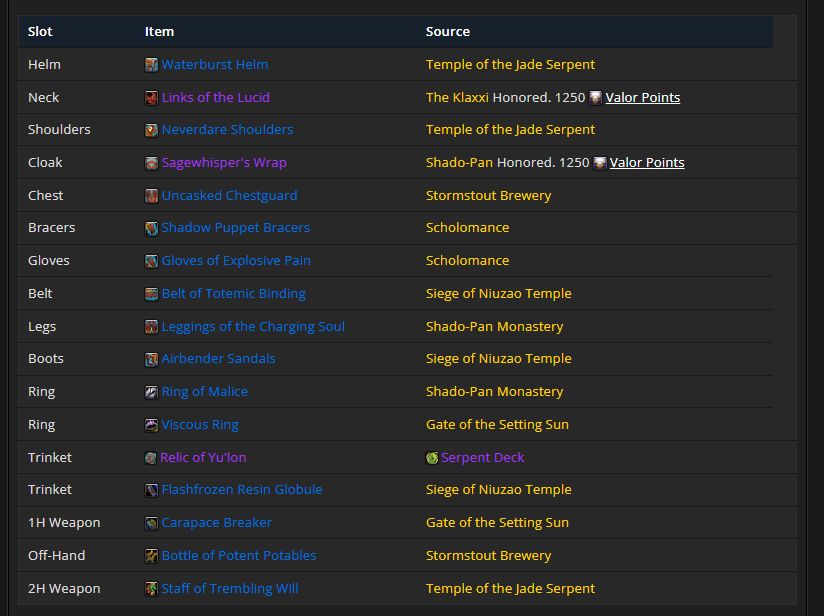Screen dimensions: 824x616
Task: Open the Uncasked Chestguard link
Action: (x=229, y=196)
